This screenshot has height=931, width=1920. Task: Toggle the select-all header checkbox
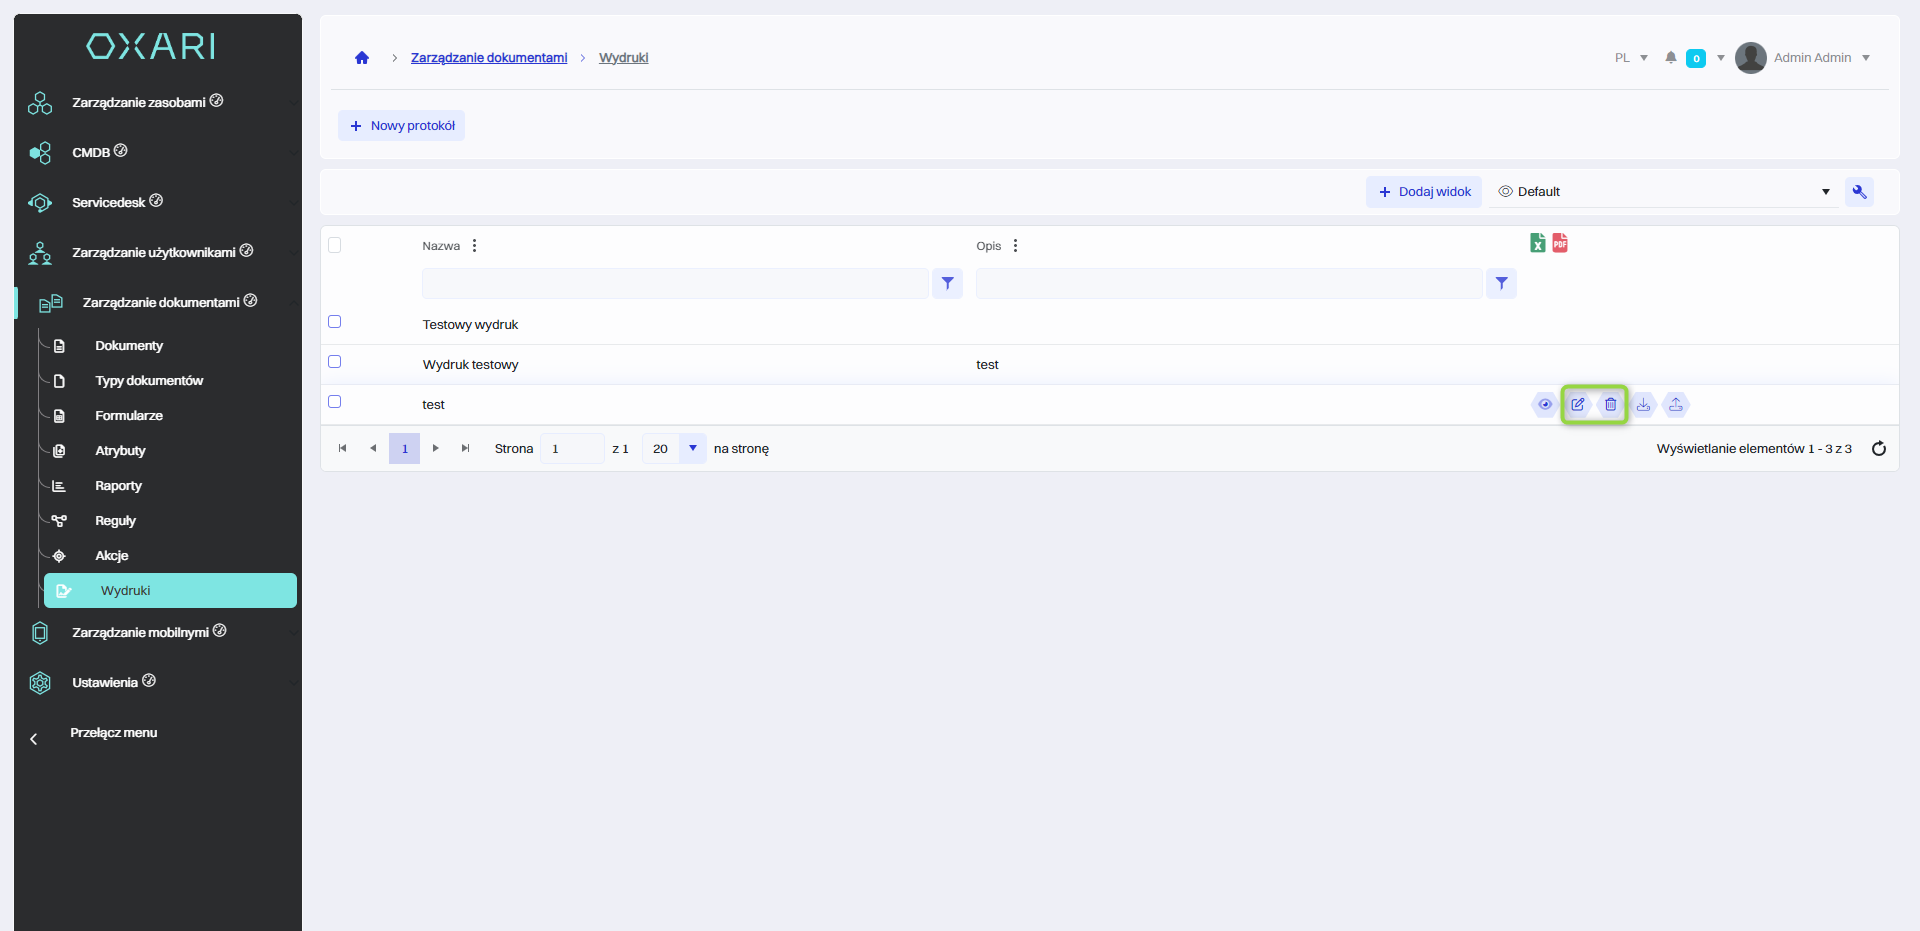click(x=335, y=246)
